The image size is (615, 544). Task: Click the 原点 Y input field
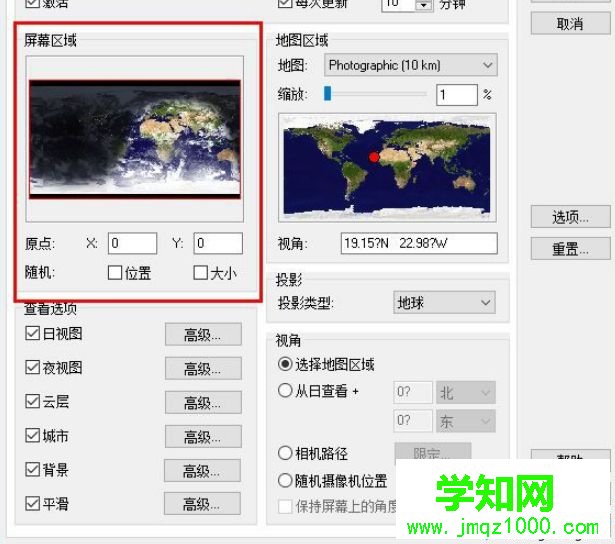point(218,243)
